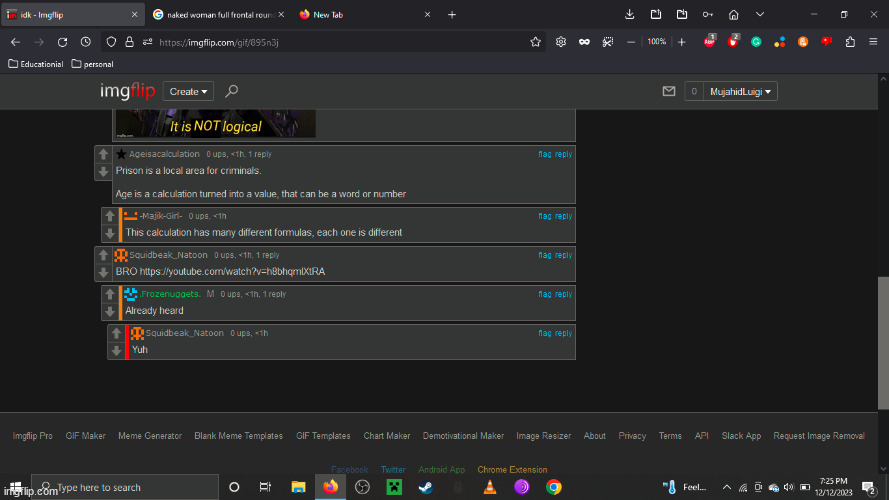
Task: Upvote the -Majik-Girl- comment
Action: [110, 216]
